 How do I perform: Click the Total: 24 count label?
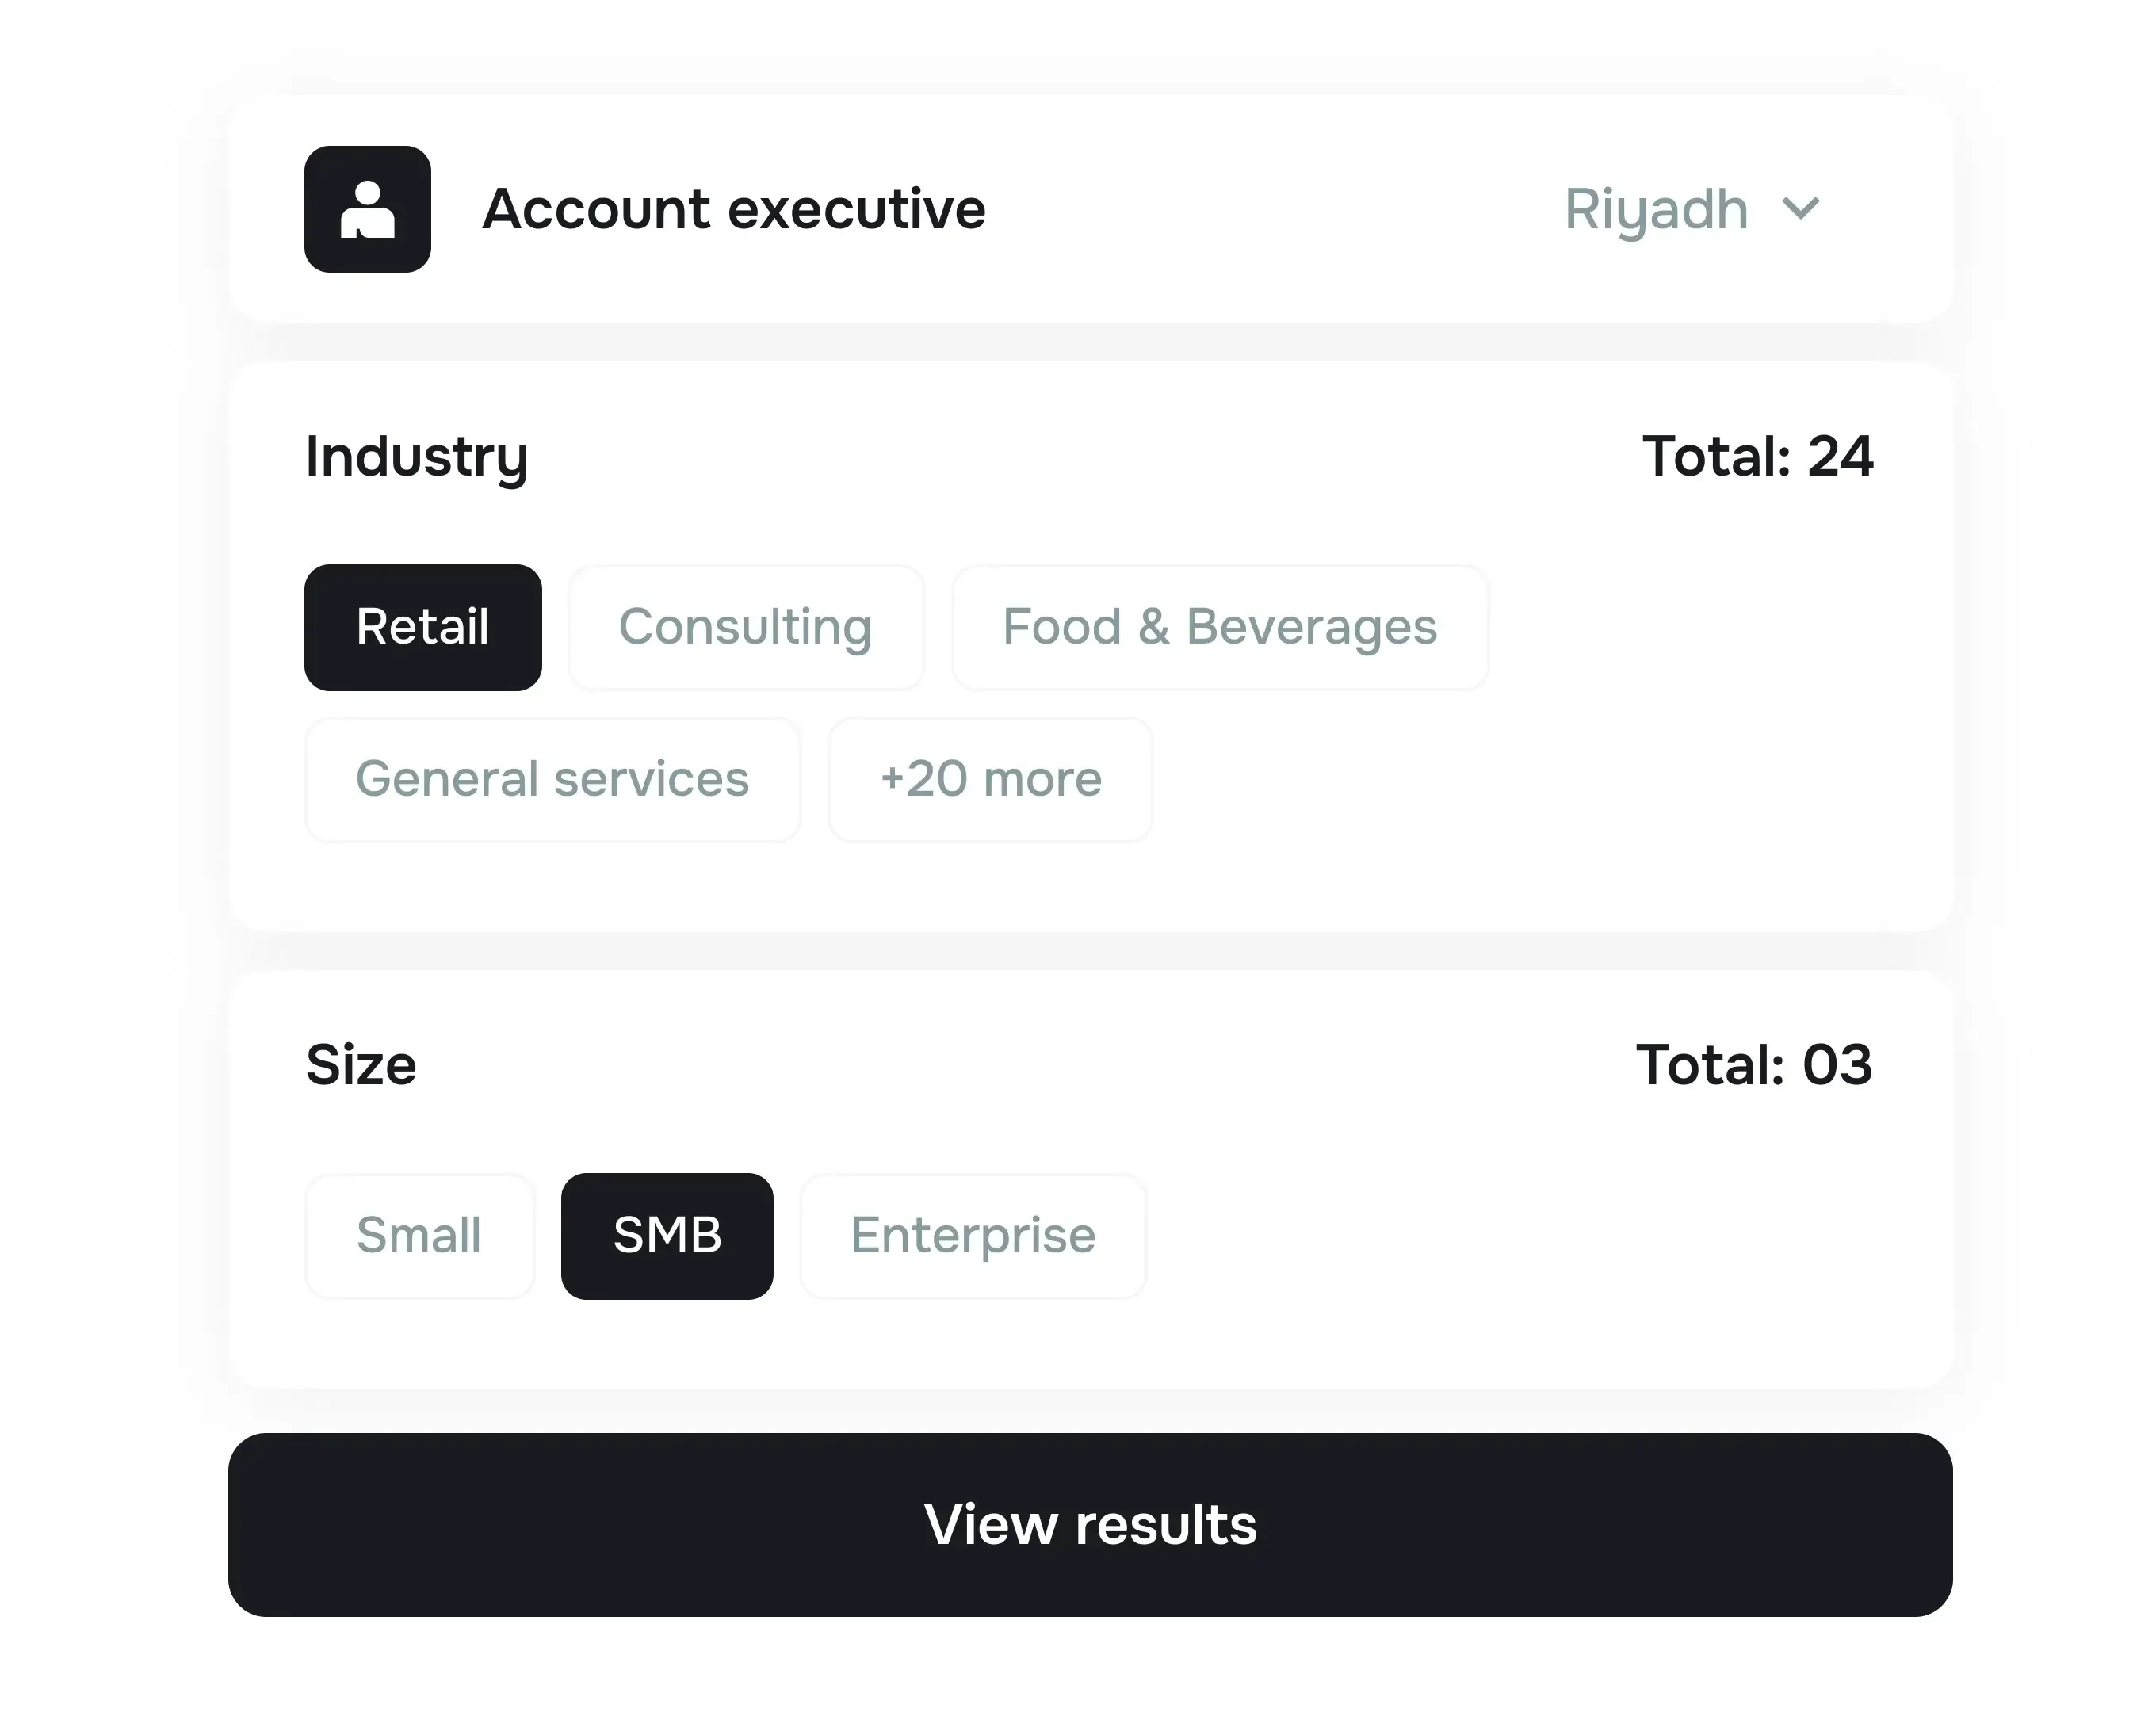1759,457
